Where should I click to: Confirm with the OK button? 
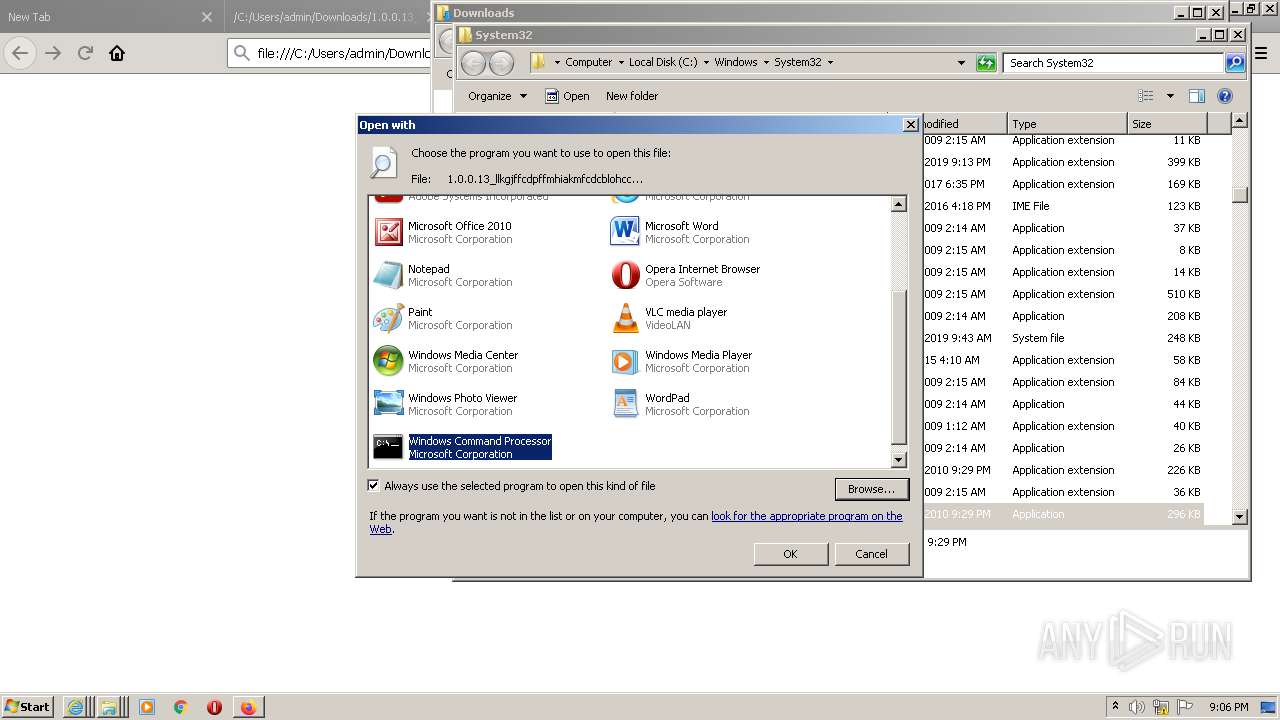[x=790, y=554]
